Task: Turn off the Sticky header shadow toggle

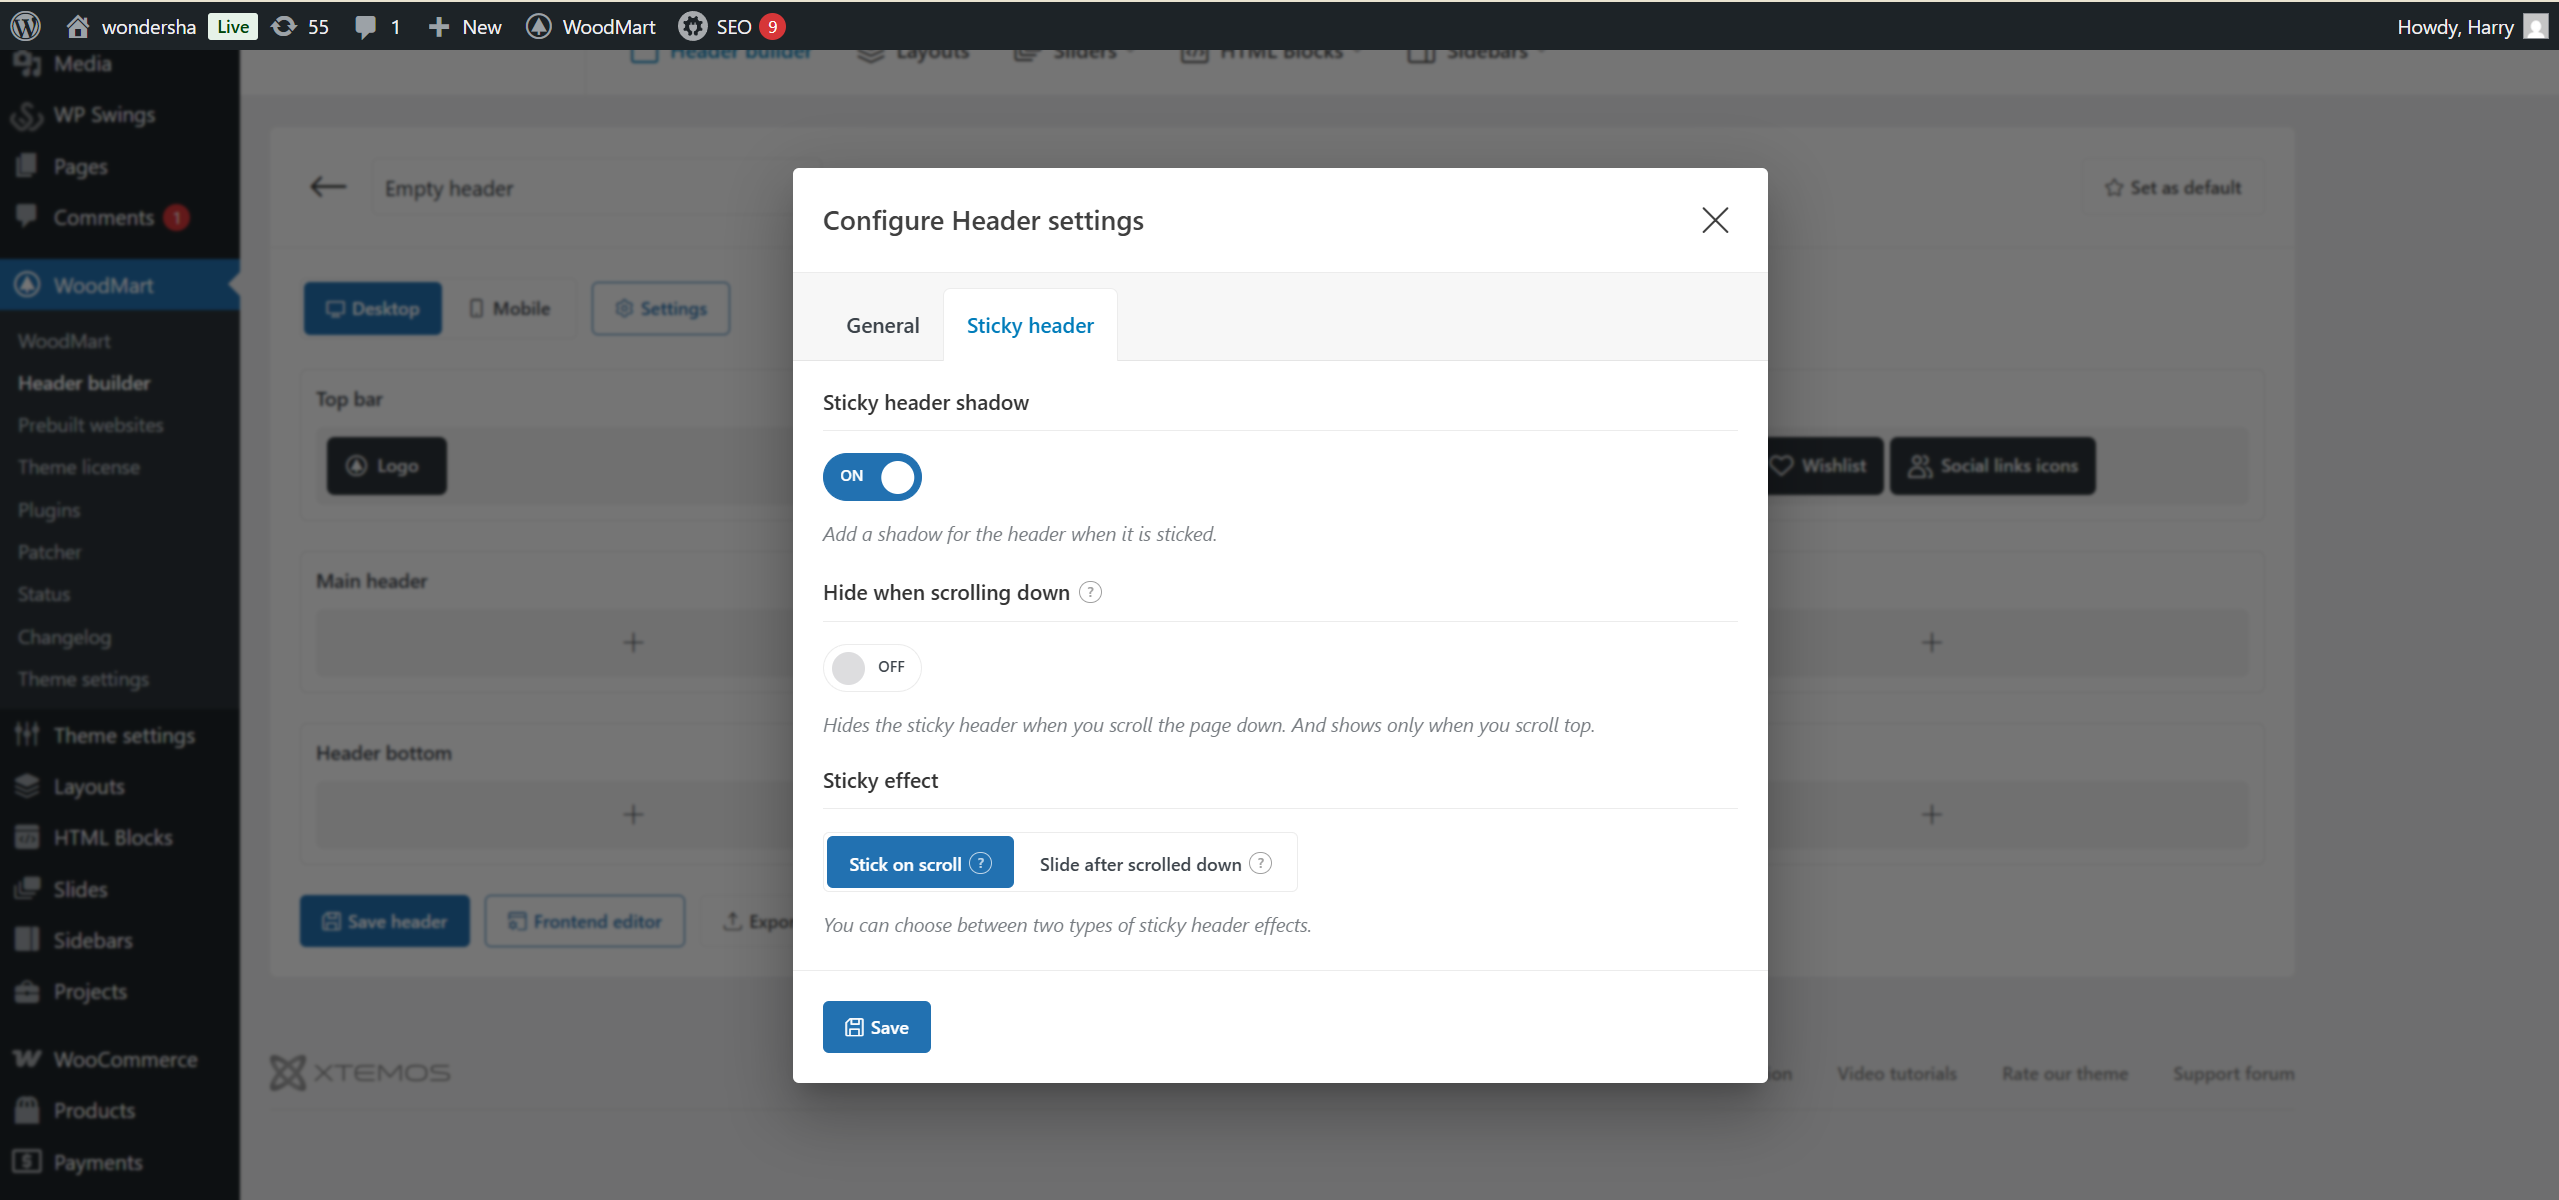Action: click(872, 476)
